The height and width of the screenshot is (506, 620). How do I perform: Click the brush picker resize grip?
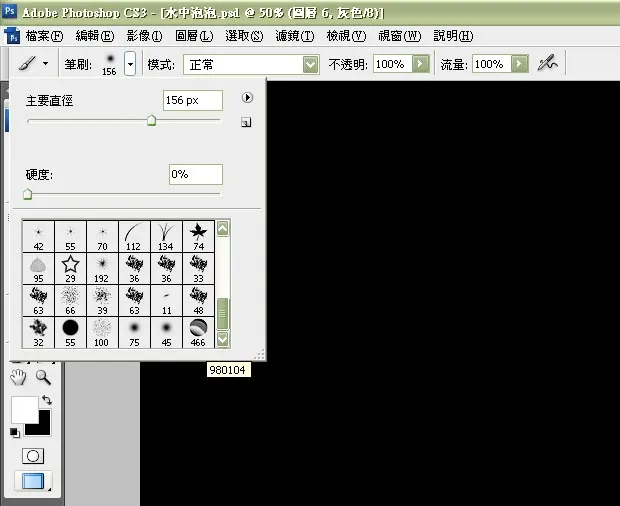point(259,355)
